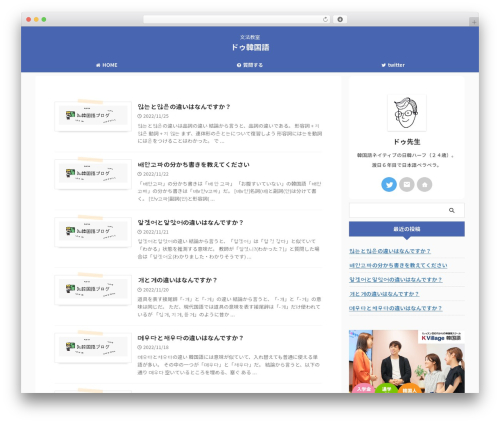Click the date 2022/11/18
The image size is (500, 423).
click(x=153, y=347)
